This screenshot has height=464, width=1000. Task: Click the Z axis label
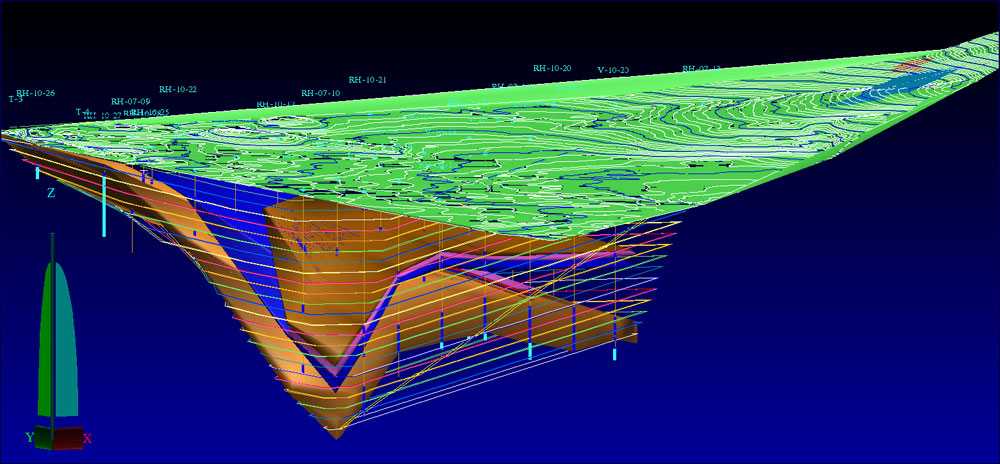pyautogui.click(x=51, y=193)
